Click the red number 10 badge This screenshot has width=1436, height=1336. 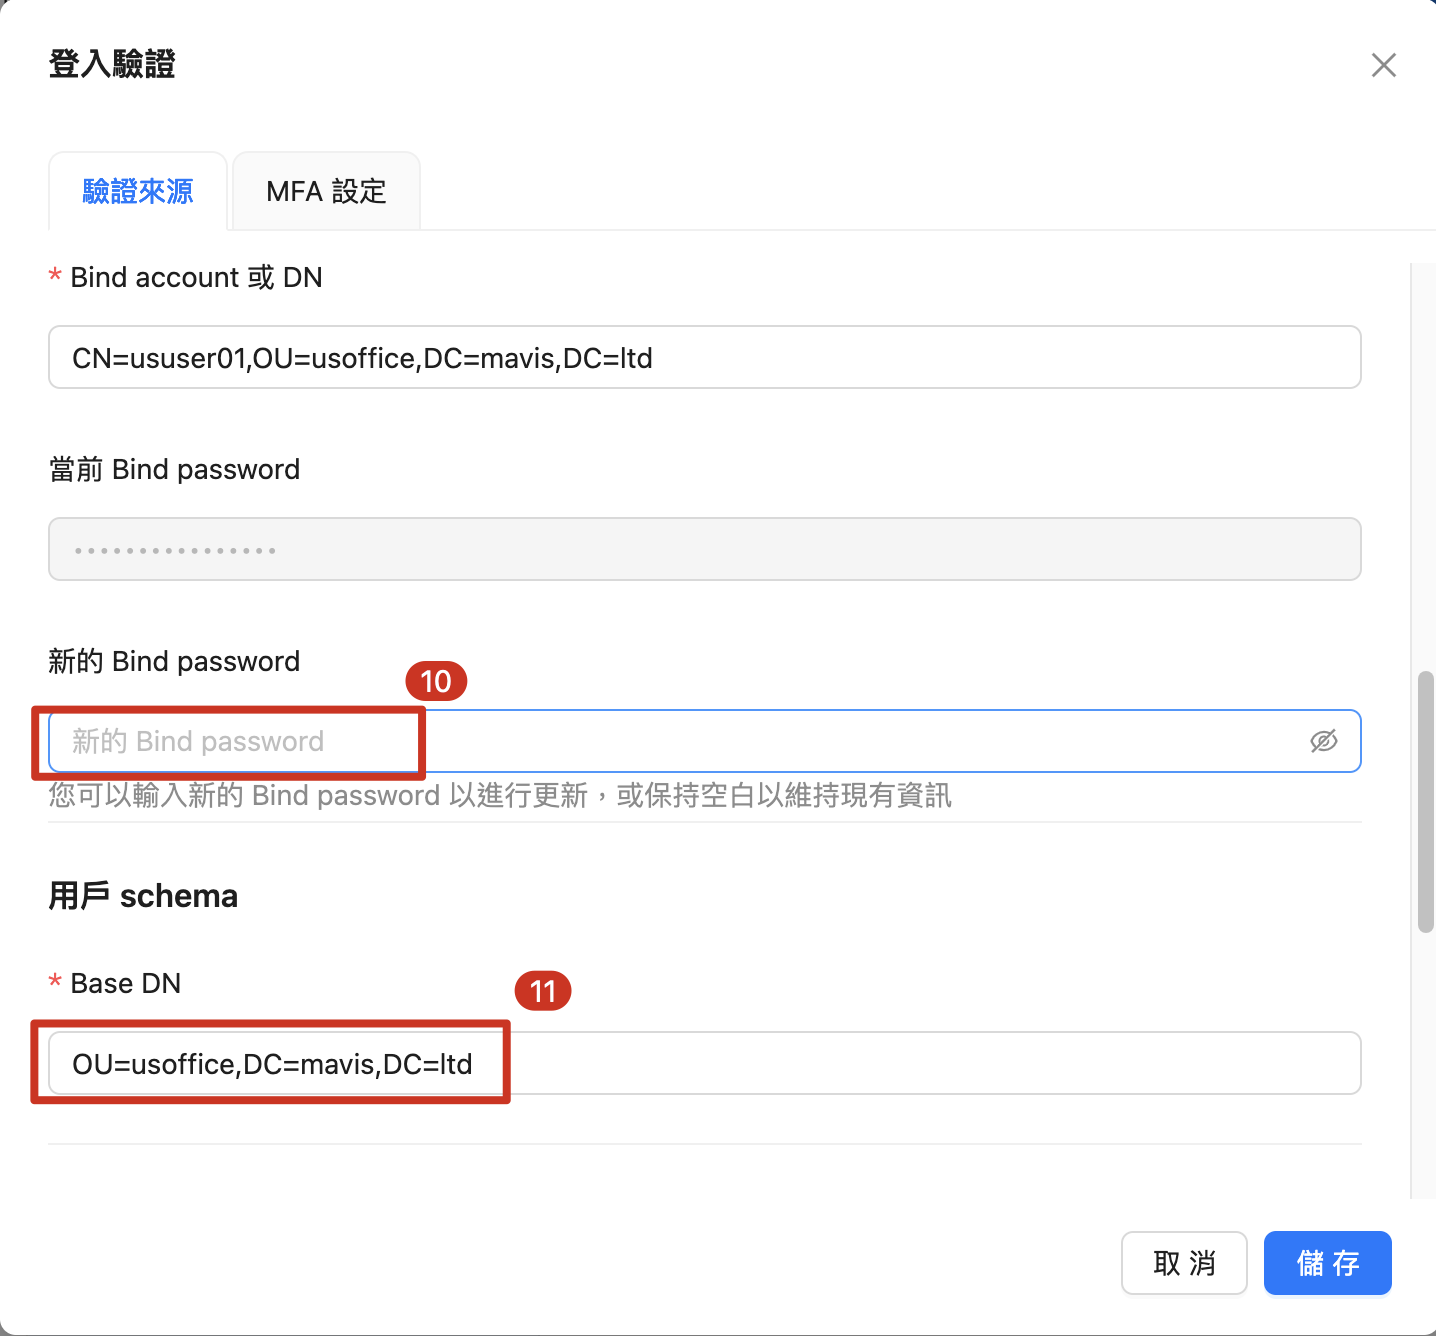436,681
